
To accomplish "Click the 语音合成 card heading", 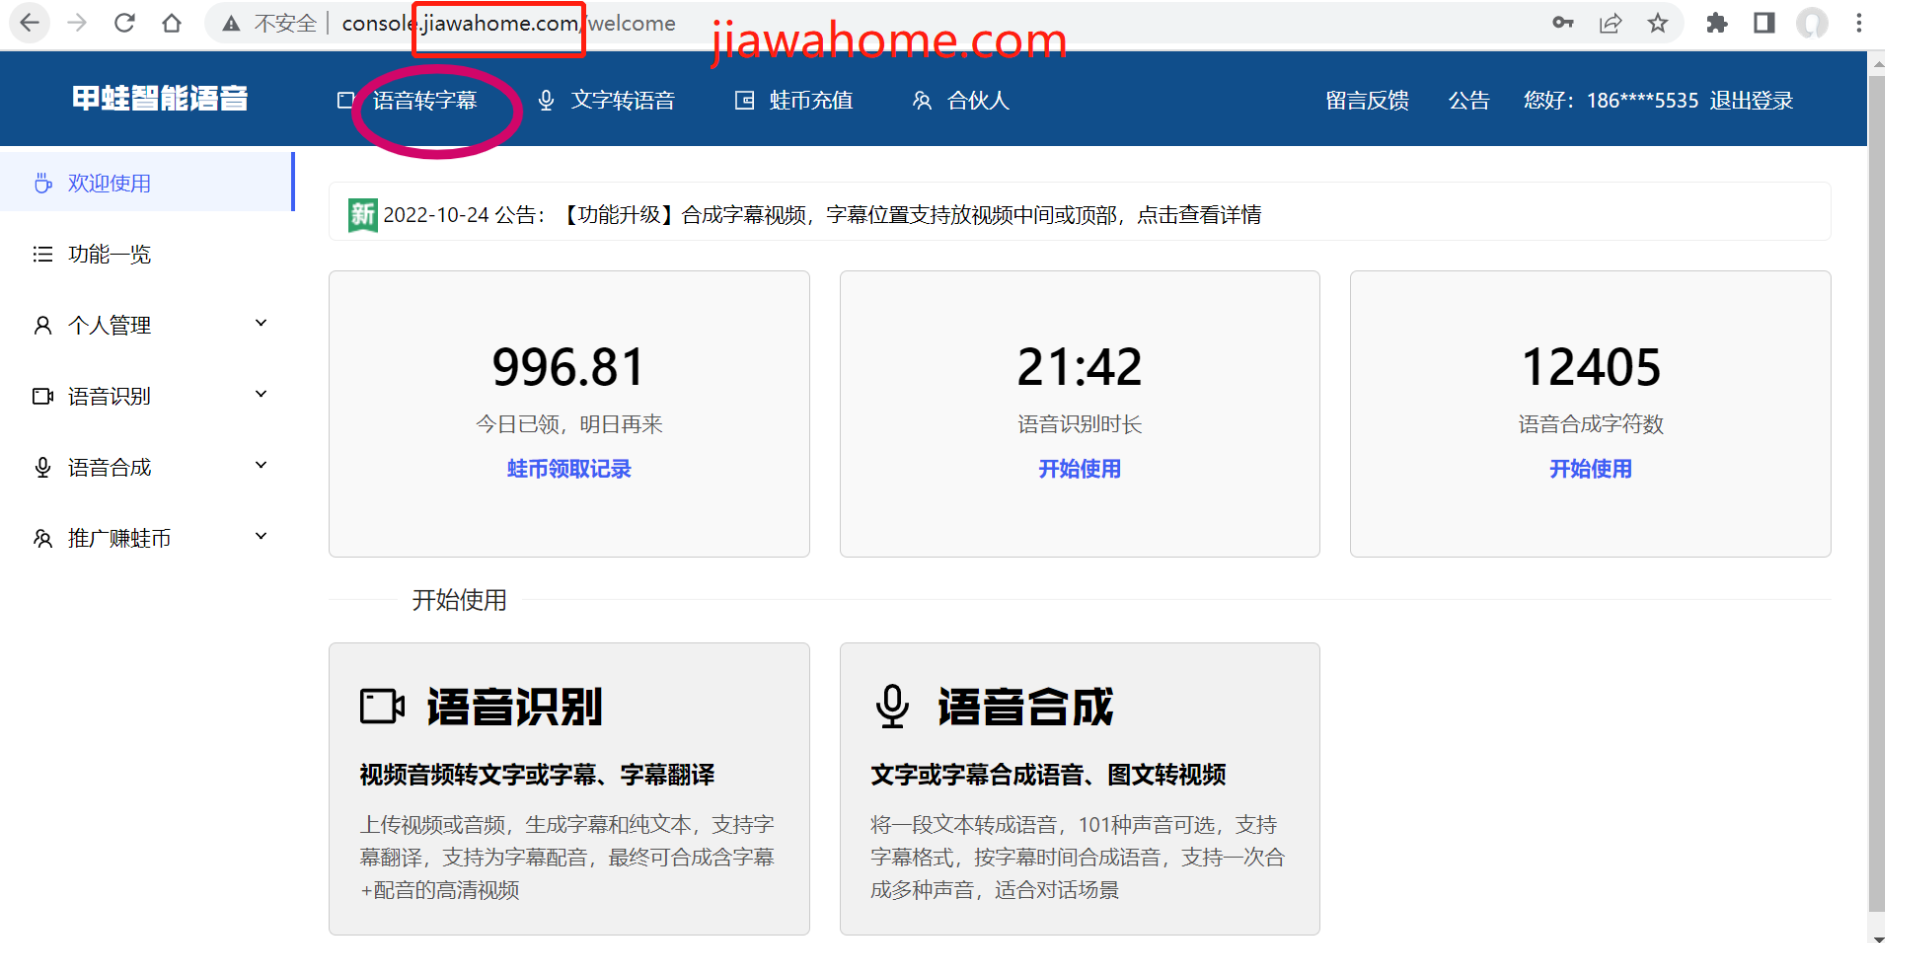I will (1025, 706).
